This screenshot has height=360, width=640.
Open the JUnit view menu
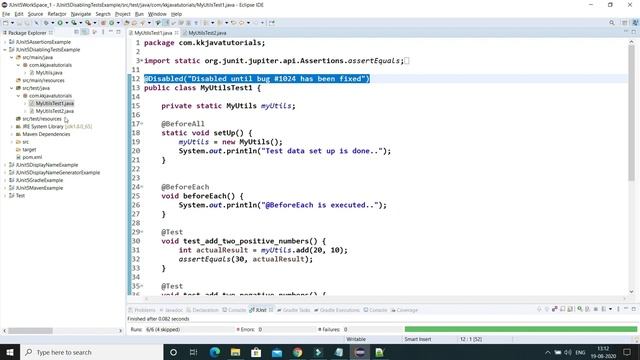tap(618, 309)
